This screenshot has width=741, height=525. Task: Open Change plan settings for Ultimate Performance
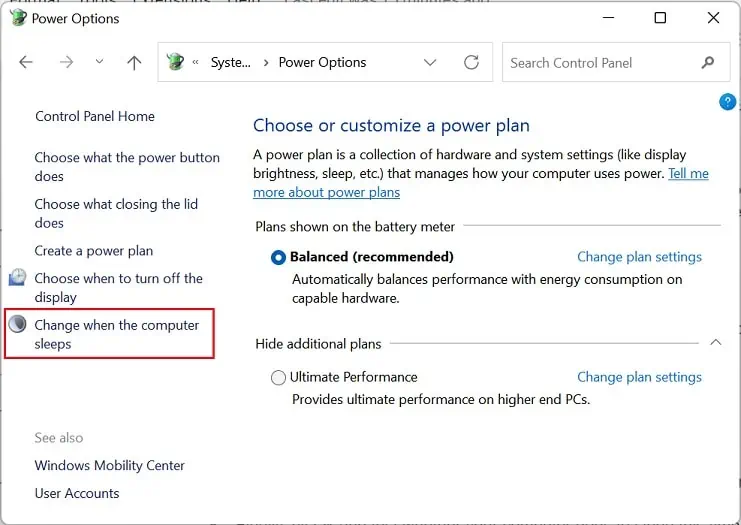[639, 377]
